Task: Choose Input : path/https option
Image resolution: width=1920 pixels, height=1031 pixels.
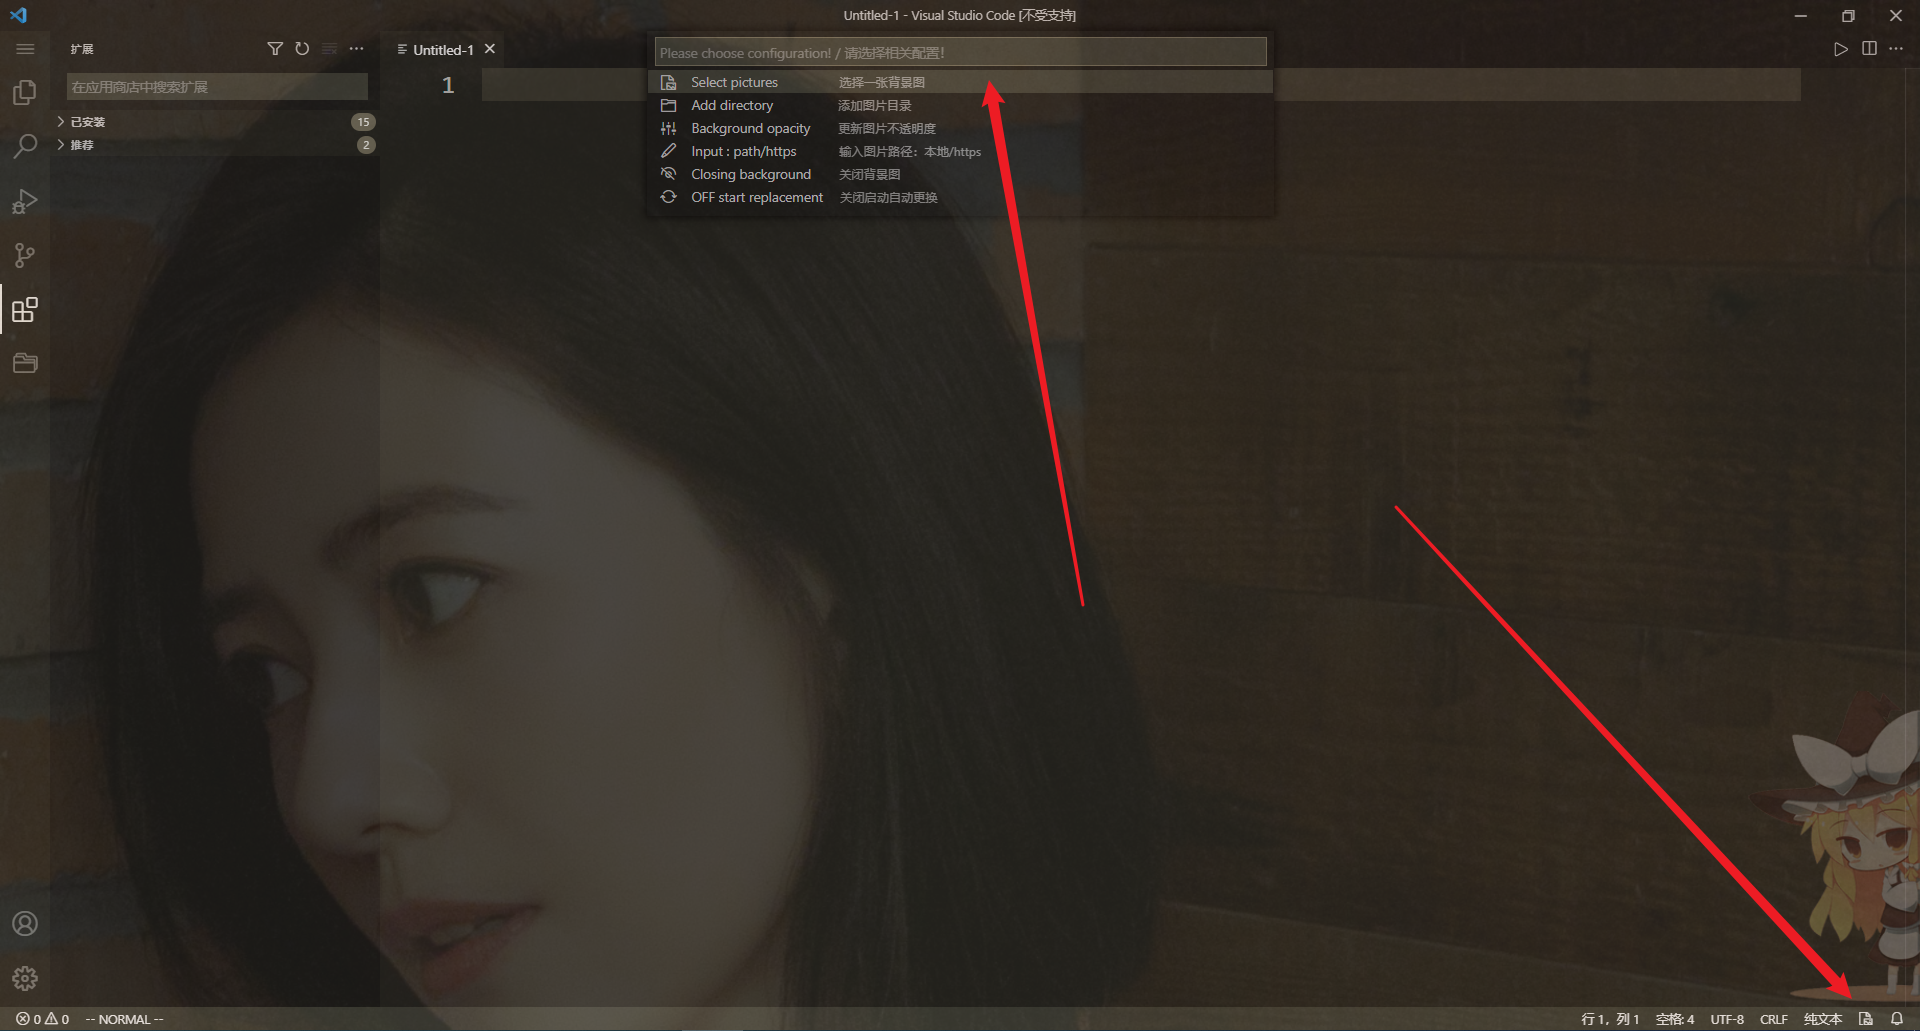Action: (x=960, y=151)
